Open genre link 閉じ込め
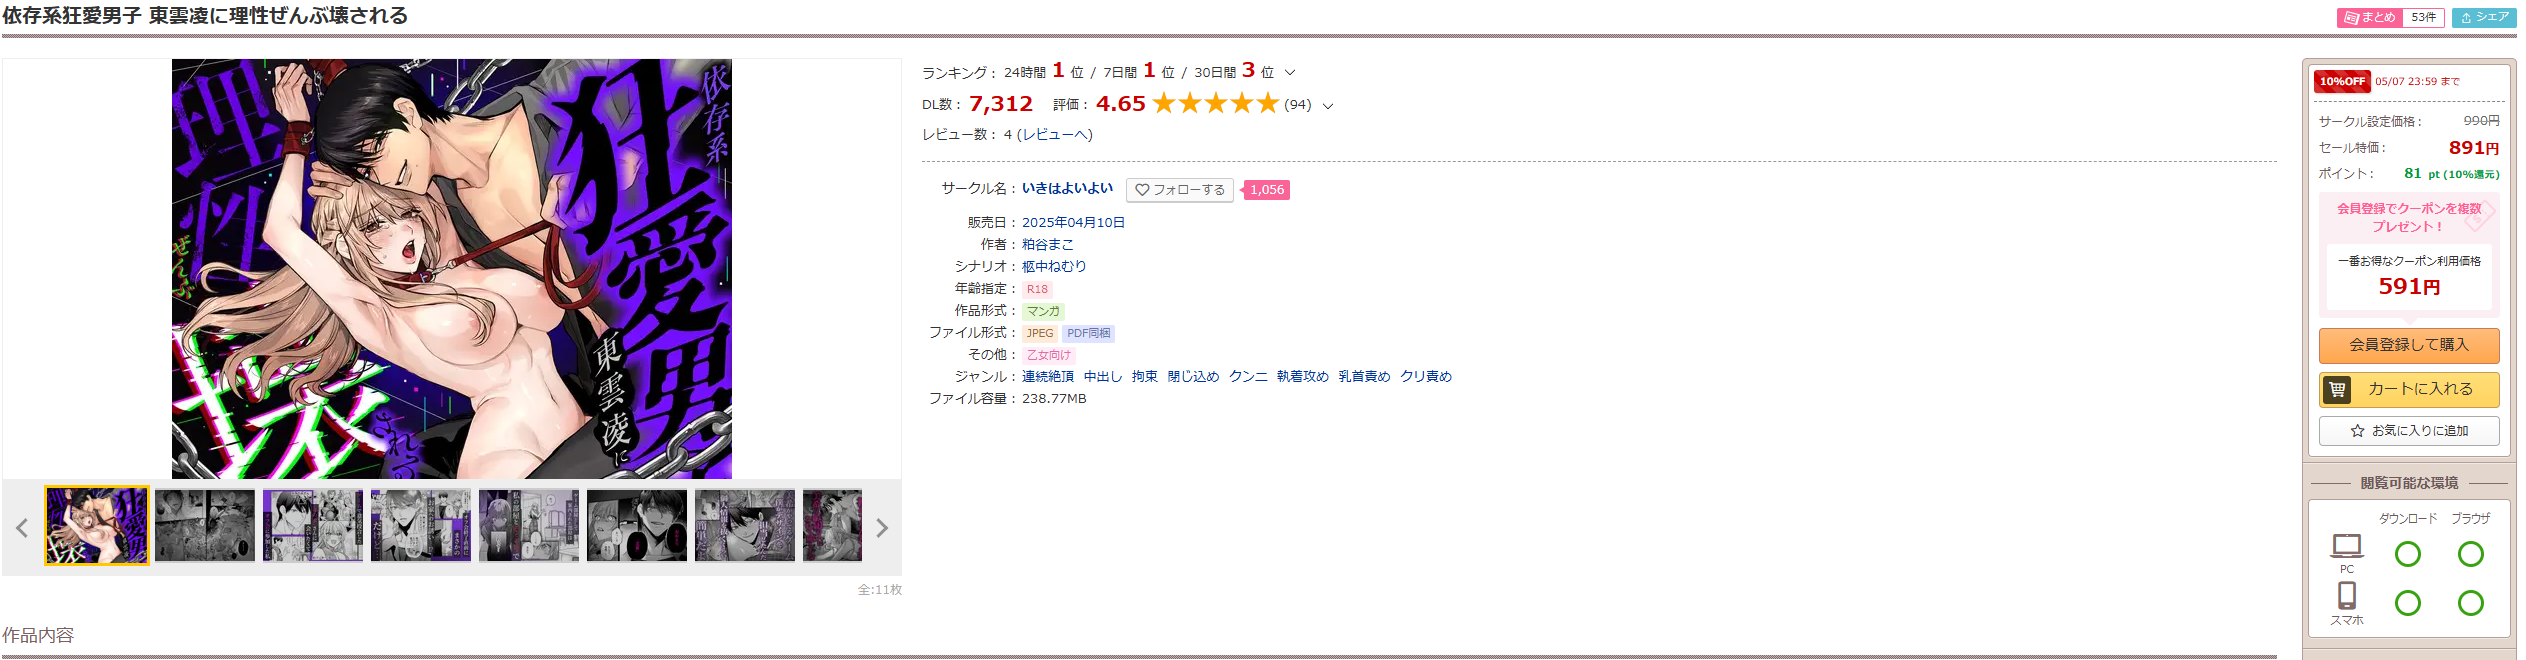Viewport: 2526px width, 660px height. pos(1193,377)
